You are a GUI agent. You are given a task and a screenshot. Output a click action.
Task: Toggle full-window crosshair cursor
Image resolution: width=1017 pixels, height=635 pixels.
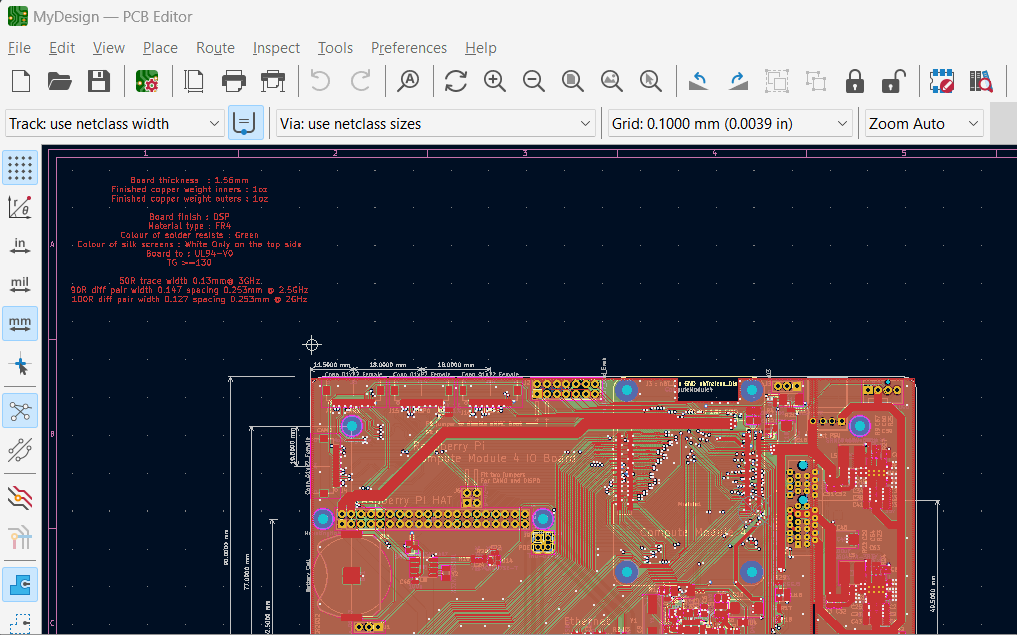click(20, 365)
